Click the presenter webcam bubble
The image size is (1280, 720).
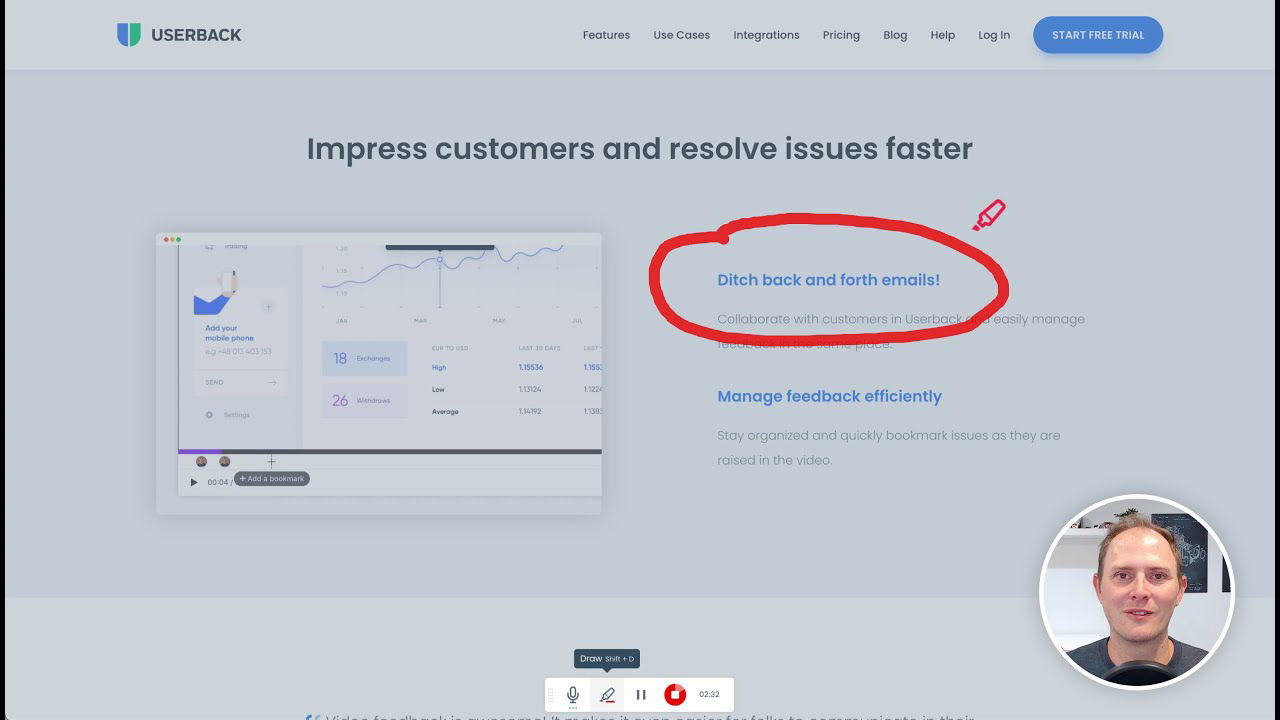tap(1137, 592)
